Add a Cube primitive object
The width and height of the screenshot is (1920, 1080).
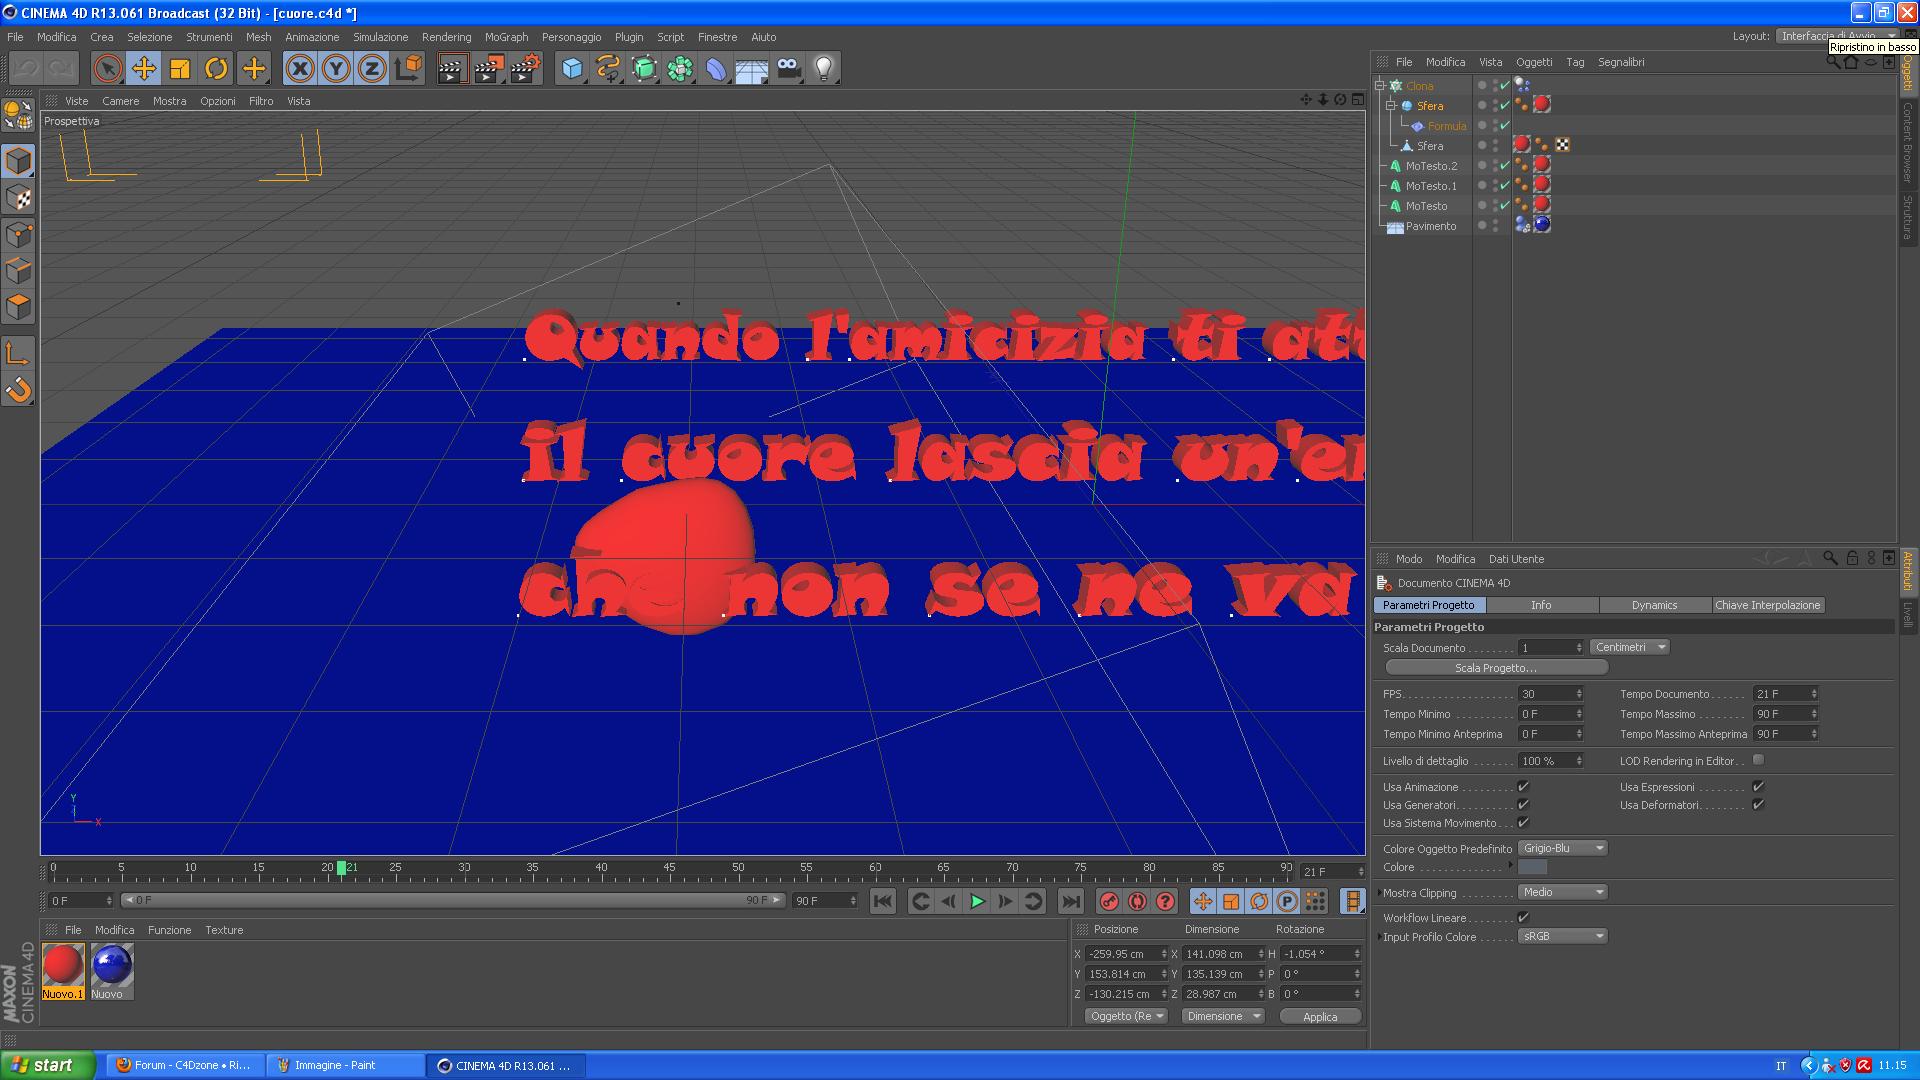571,69
